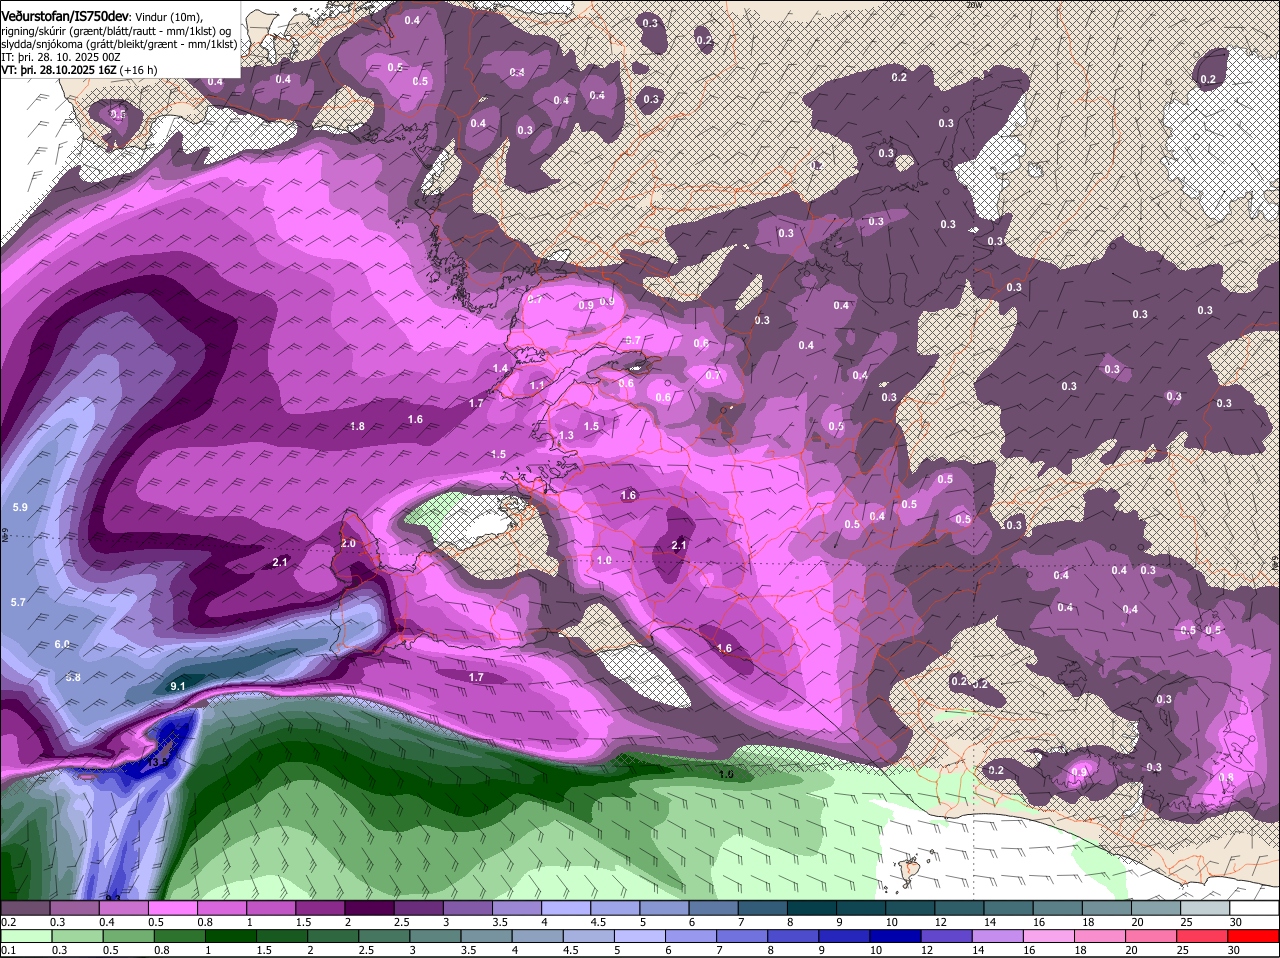Click the 9.1 precipitation value on the map
Image resolution: width=1280 pixels, height=958 pixels.
click(178, 685)
